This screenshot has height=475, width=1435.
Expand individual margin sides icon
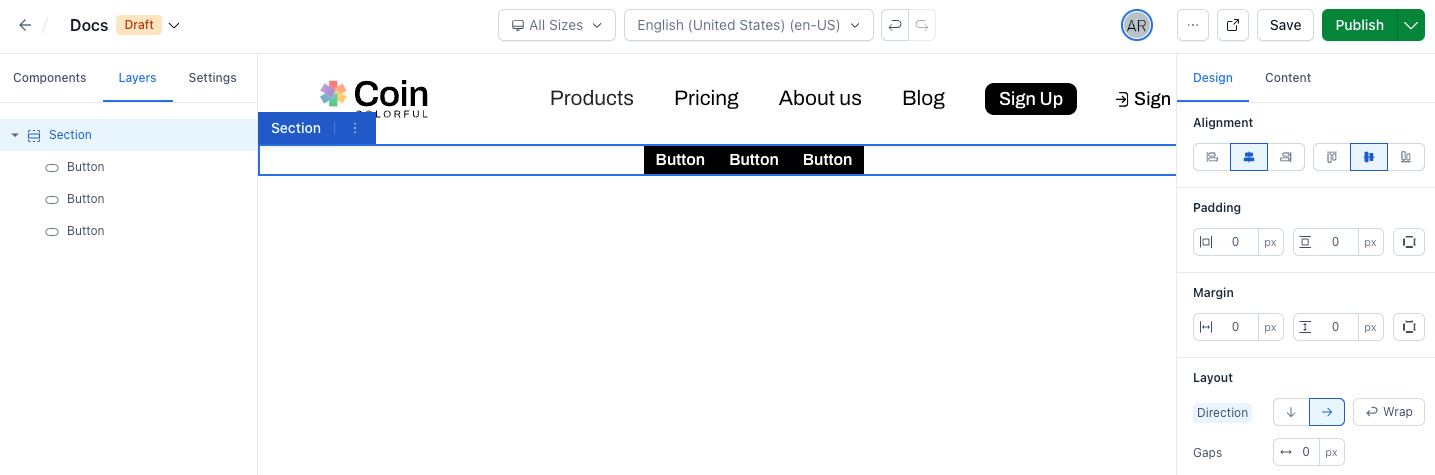1409,327
